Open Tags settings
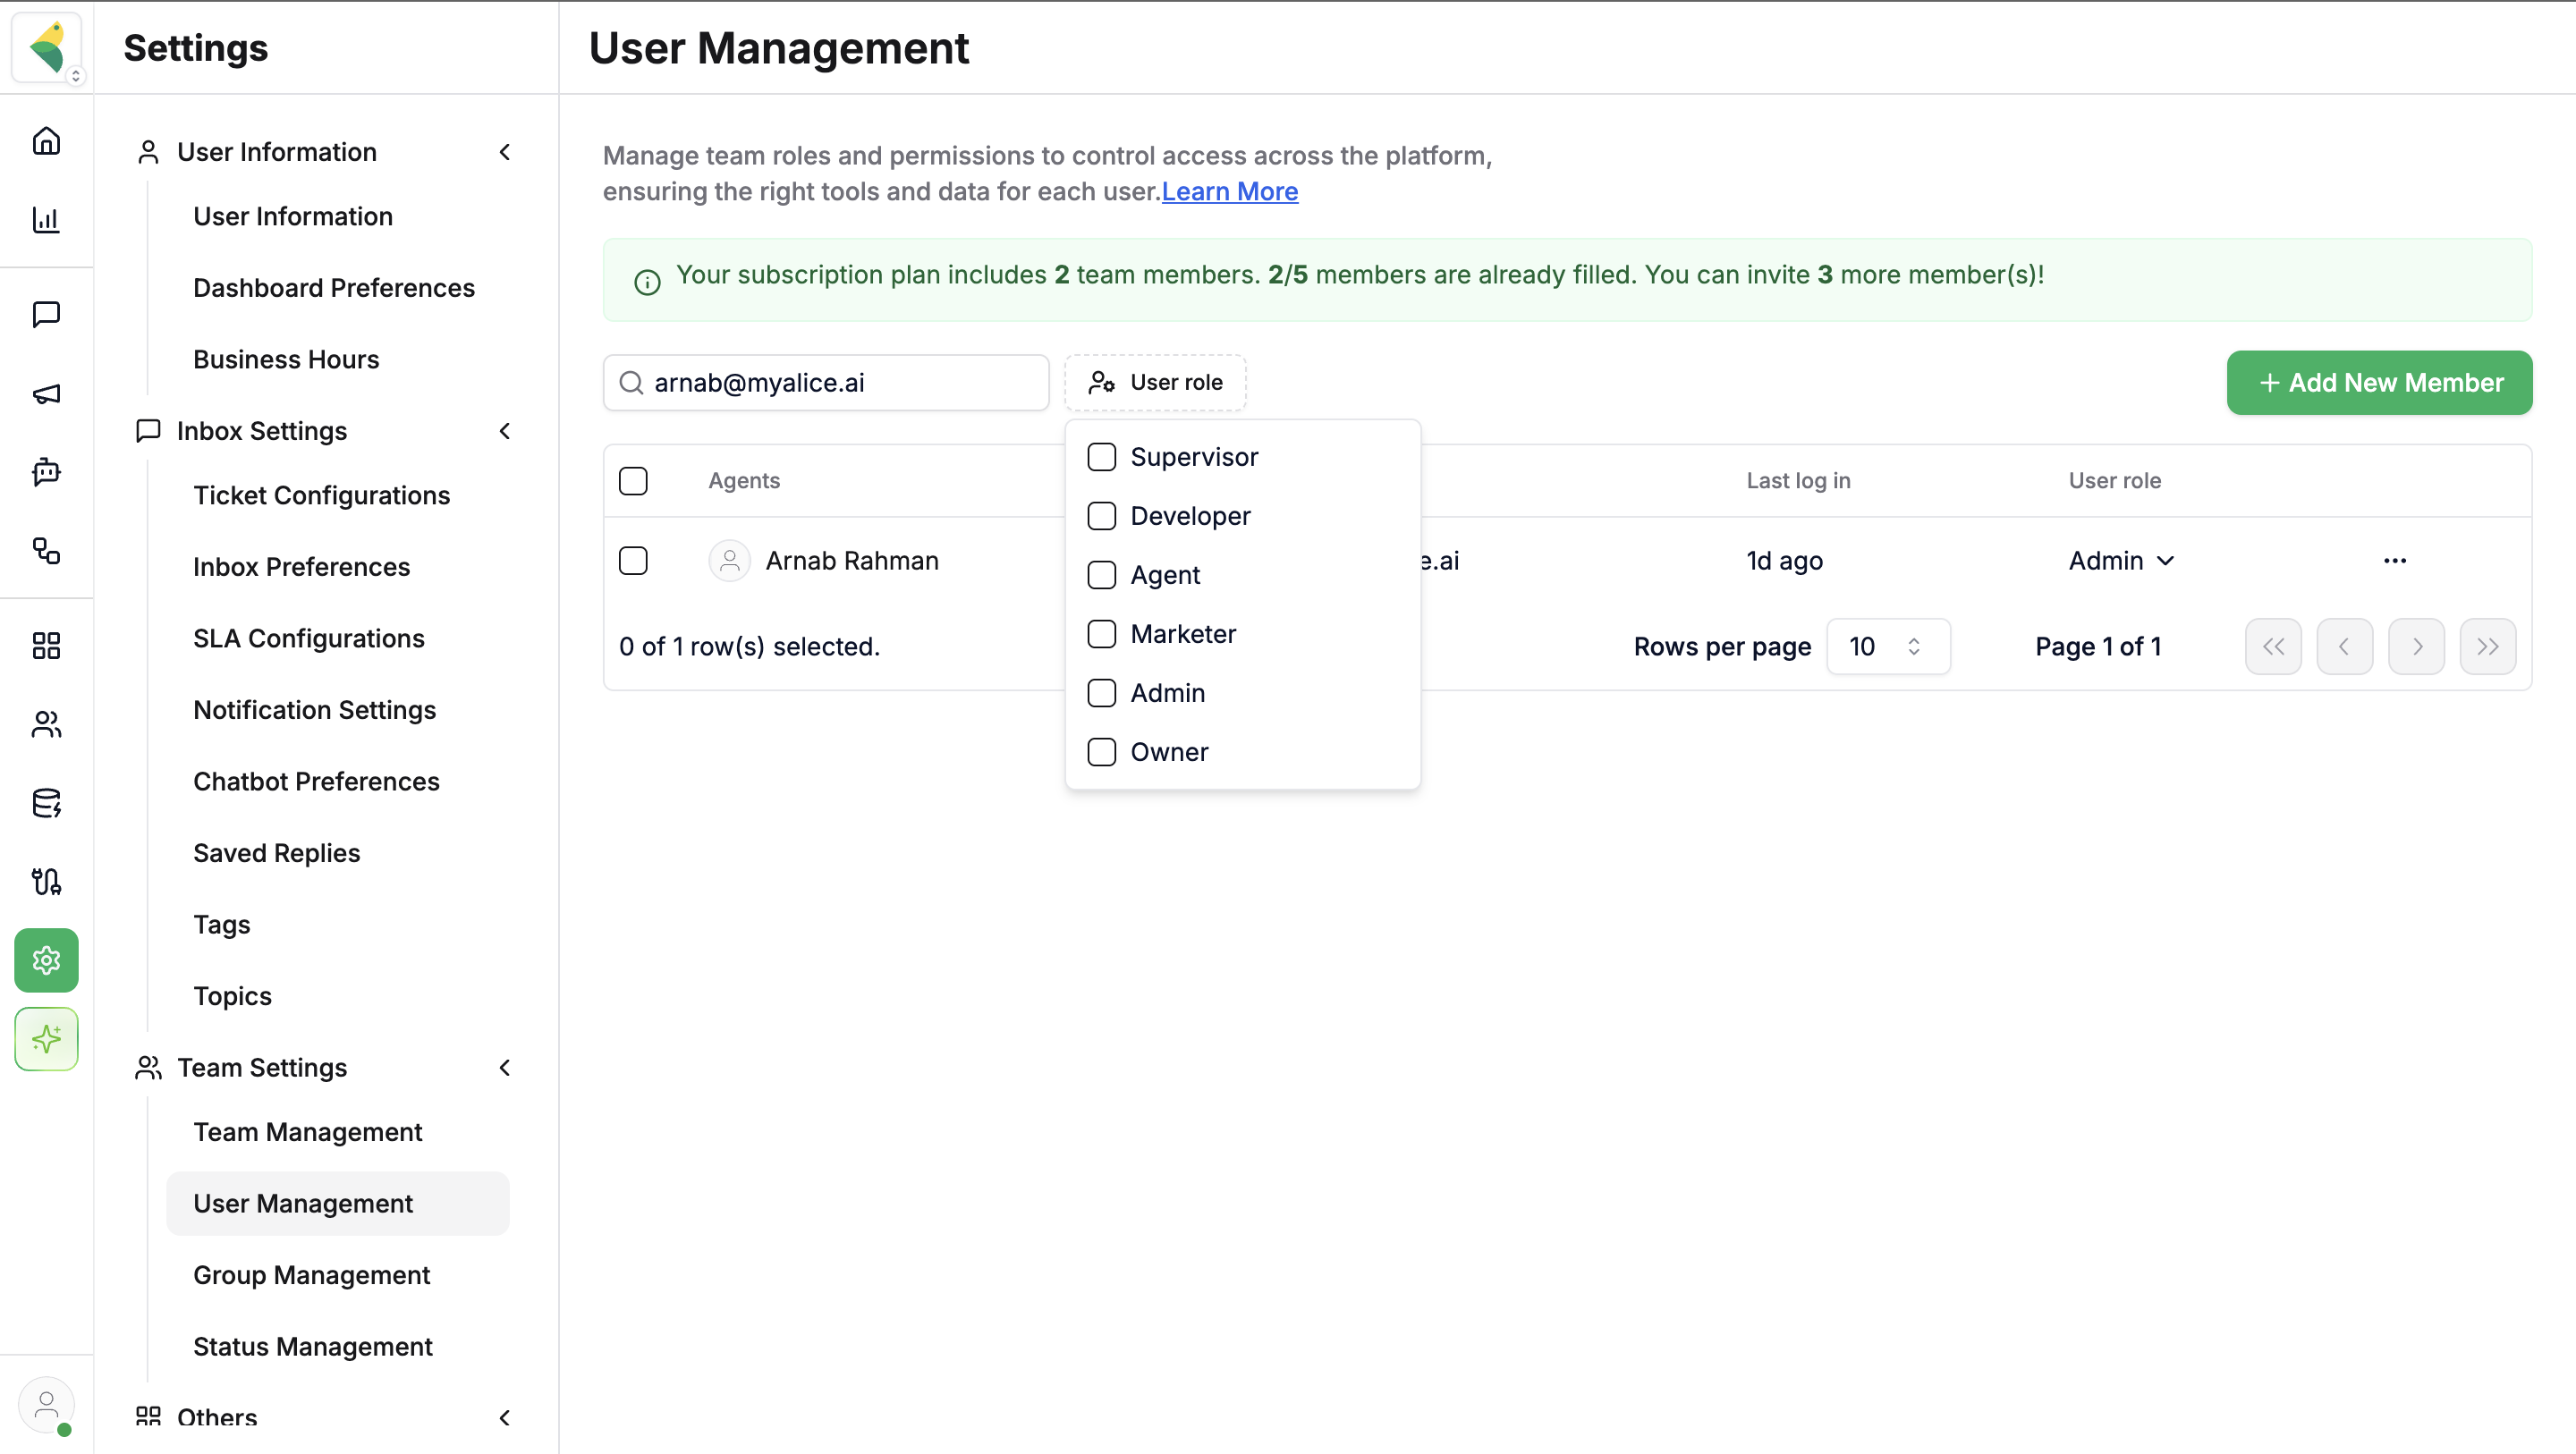Viewport: 2576px width, 1454px height. pos(222,925)
